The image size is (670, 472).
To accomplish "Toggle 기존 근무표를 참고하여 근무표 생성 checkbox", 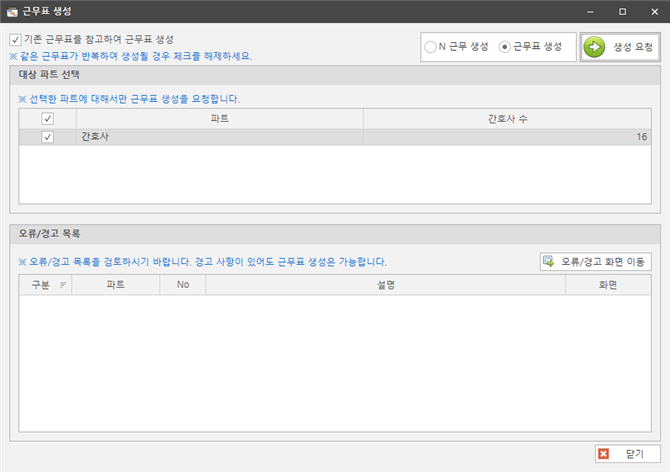I will [x=15, y=39].
